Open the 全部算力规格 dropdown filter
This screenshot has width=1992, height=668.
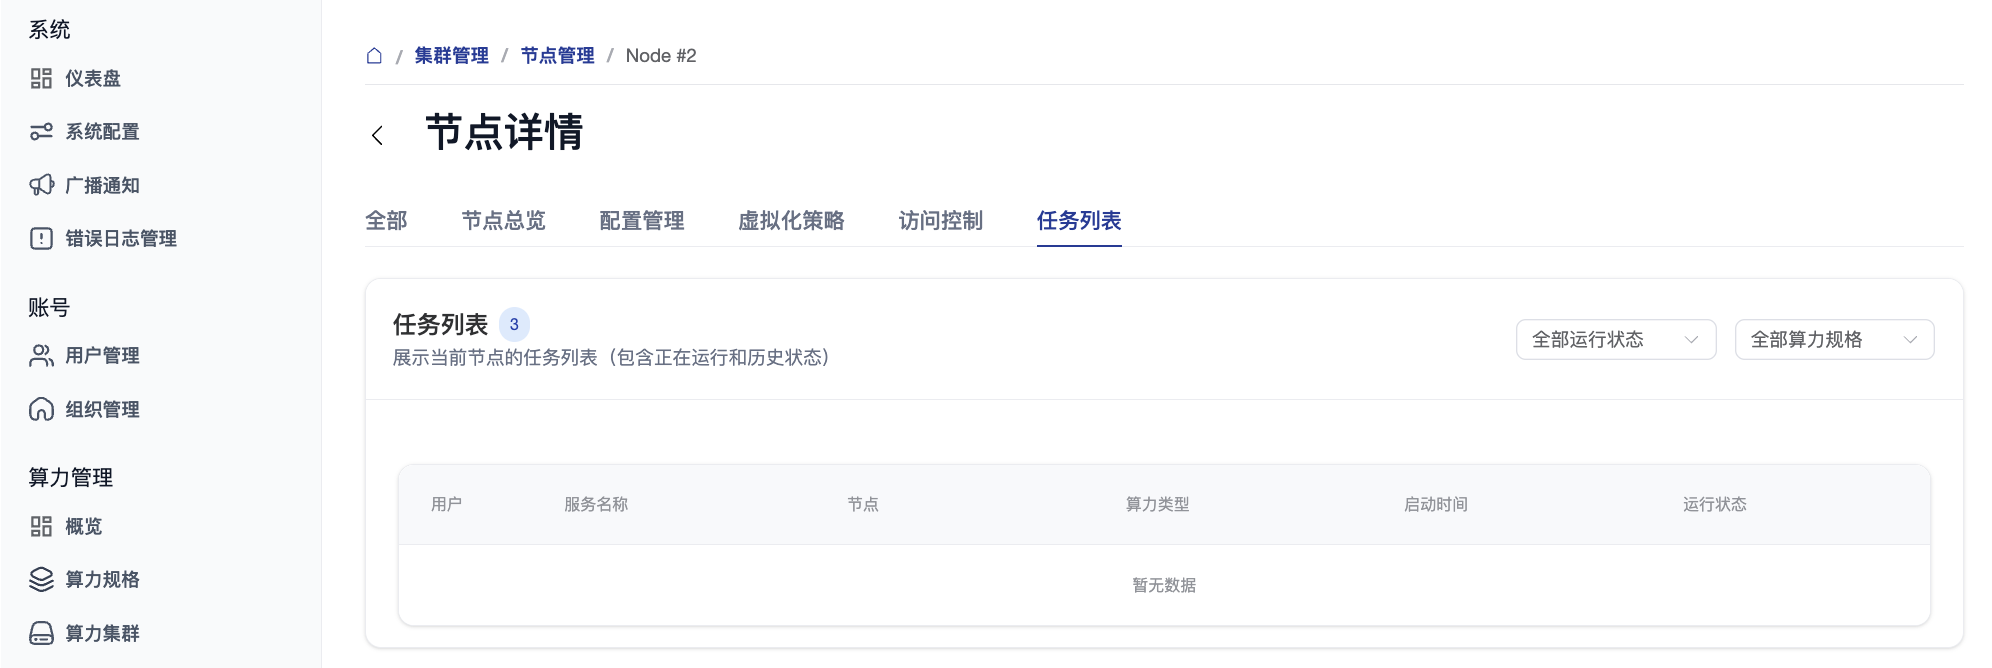tap(1833, 340)
